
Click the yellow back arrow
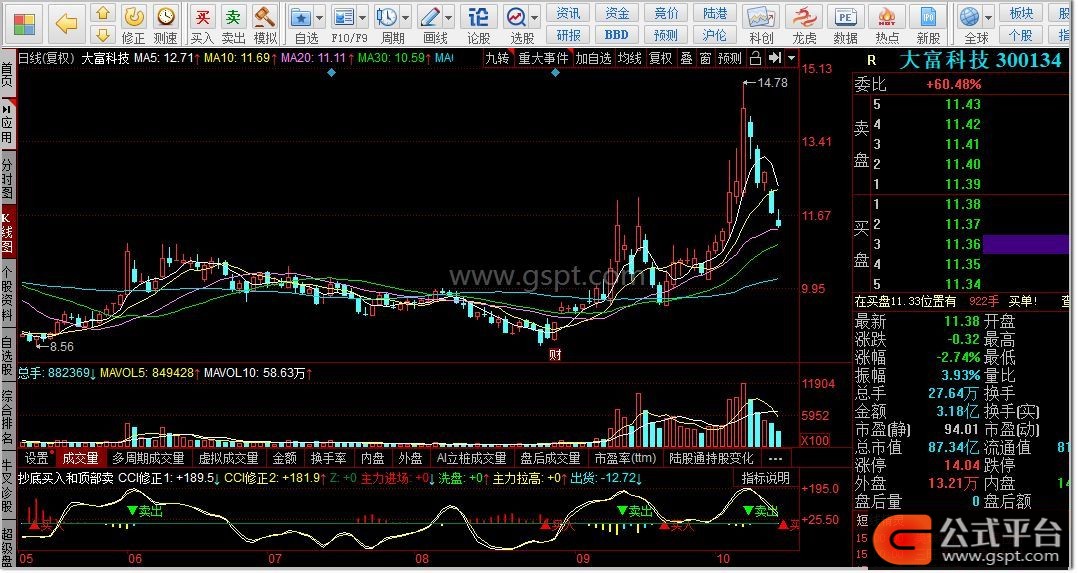click(x=66, y=25)
